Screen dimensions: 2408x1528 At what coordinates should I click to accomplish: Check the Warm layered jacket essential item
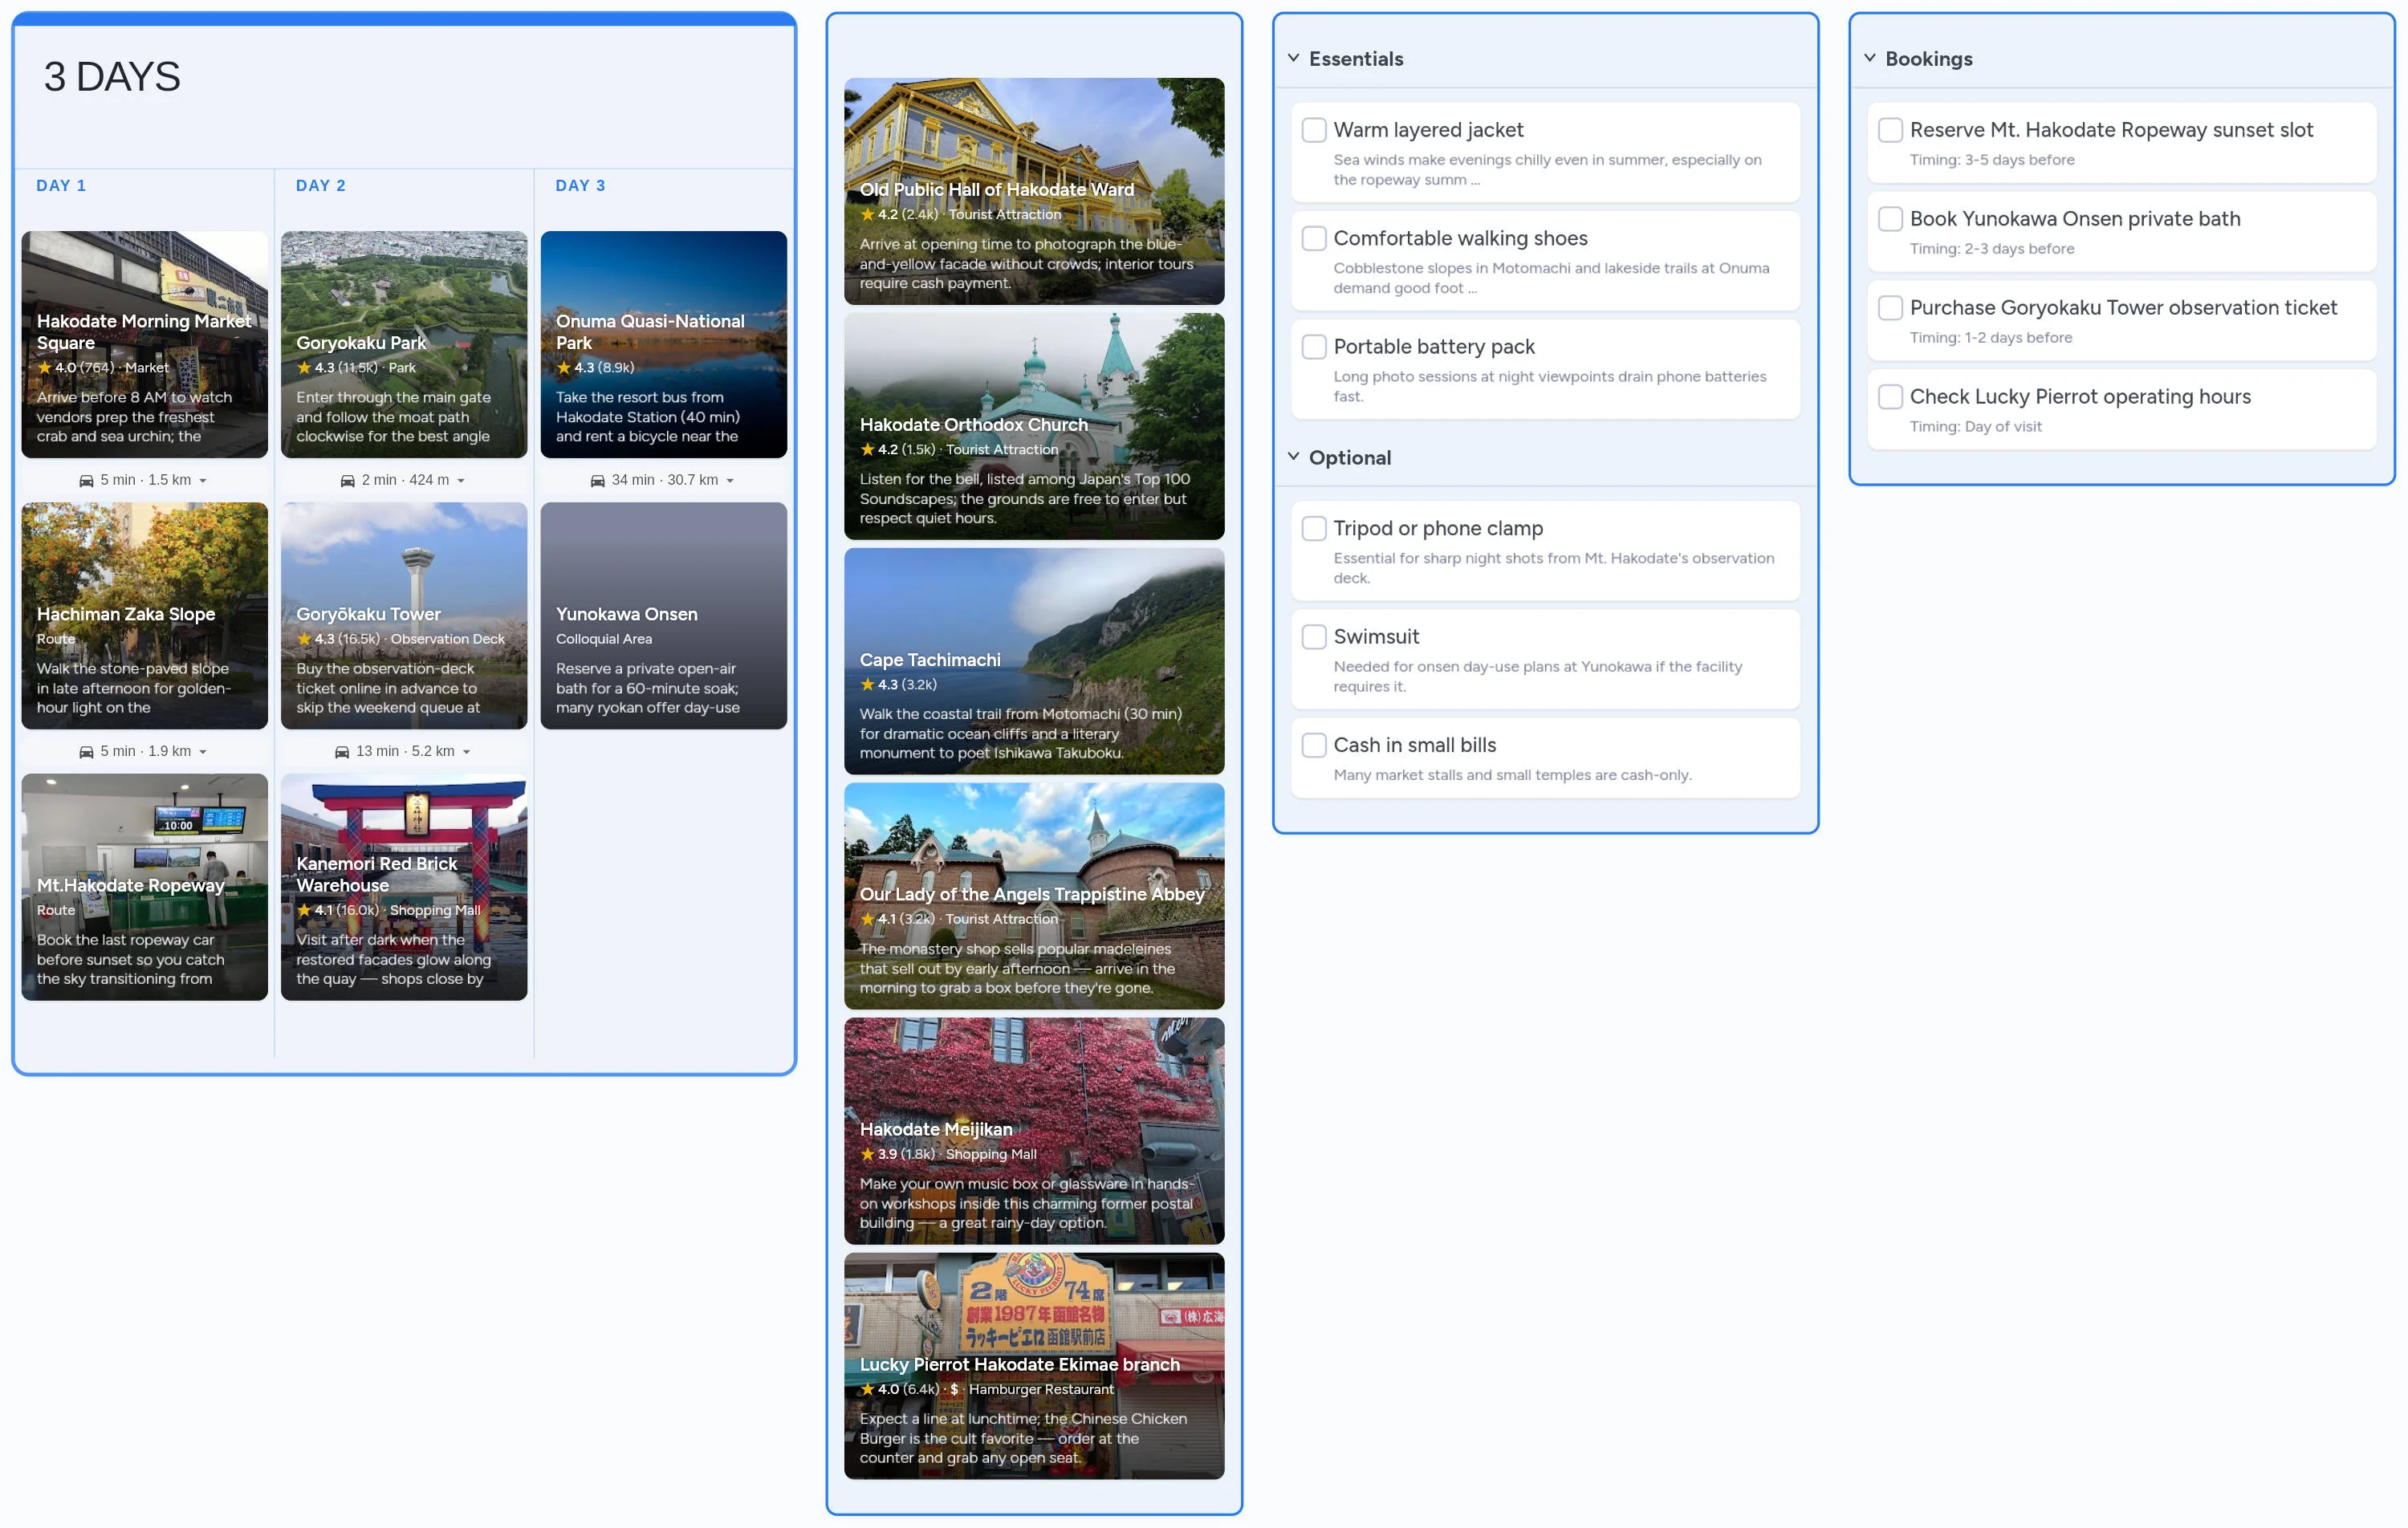point(1314,130)
